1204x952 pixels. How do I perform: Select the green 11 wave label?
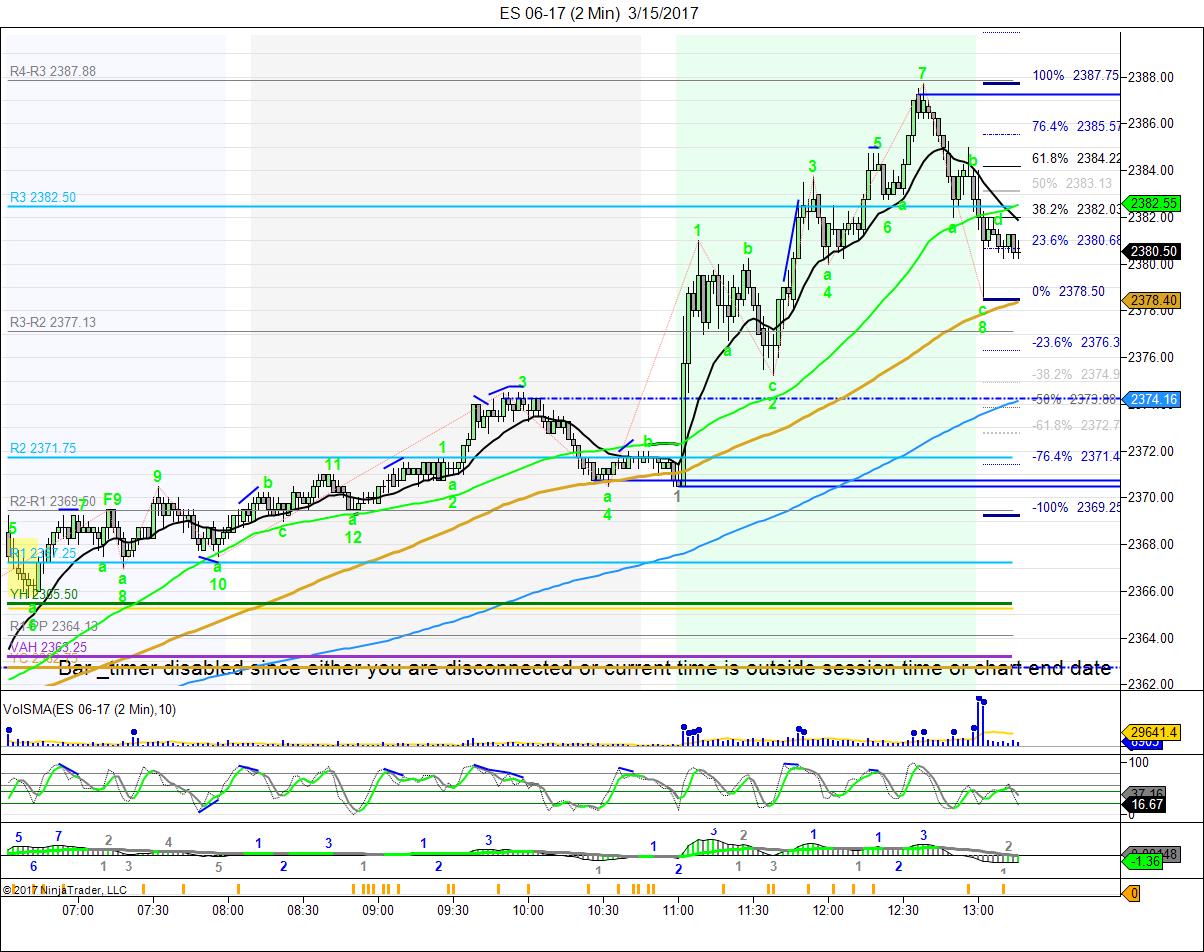point(333,465)
